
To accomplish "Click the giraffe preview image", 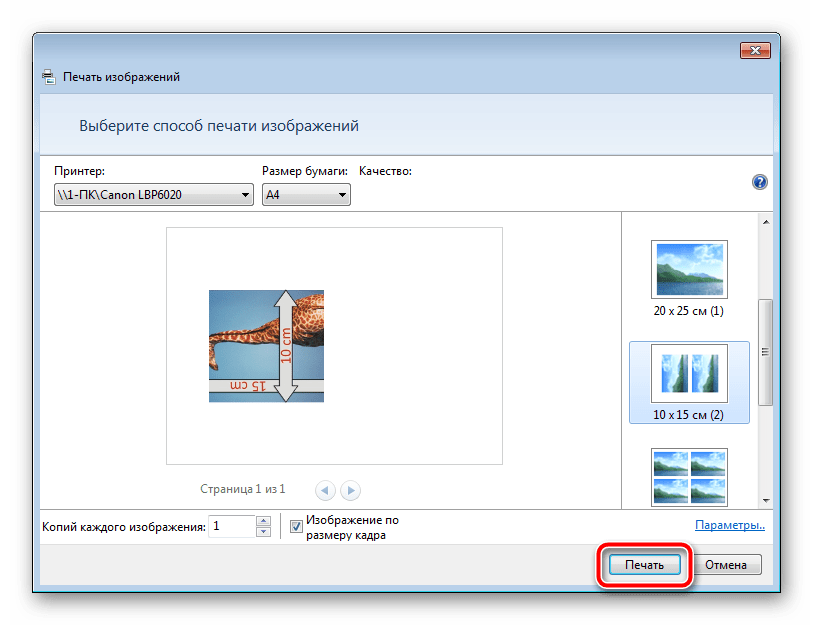I will [266, 346].
